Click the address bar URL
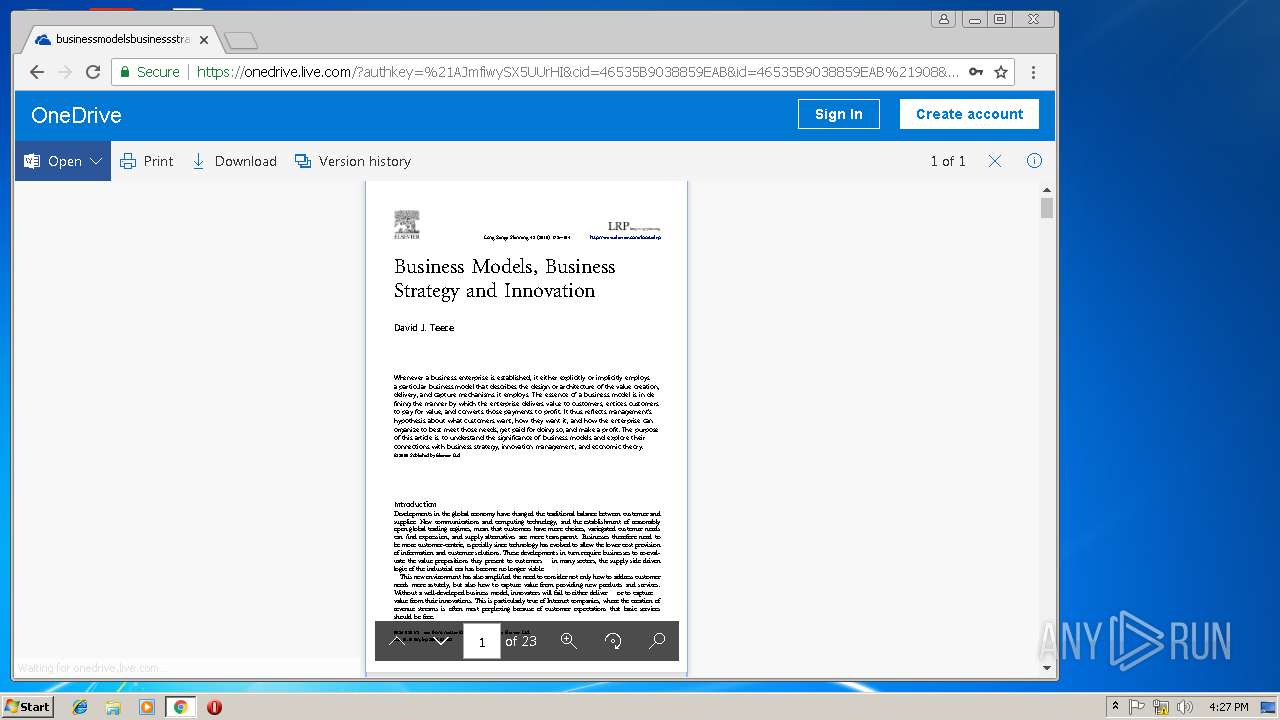The height and width of the screenshot is (720, 1280). point(577,72)
